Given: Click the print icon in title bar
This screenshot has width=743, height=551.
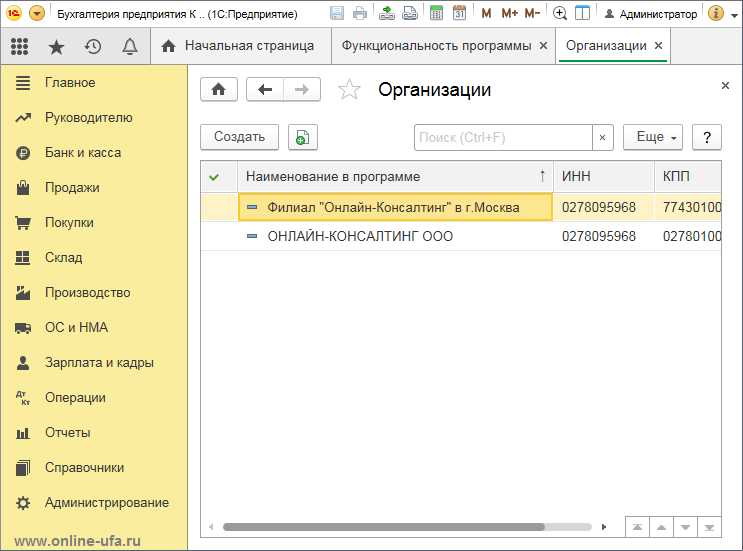Looking at the screenshot, I should [360, 13].
